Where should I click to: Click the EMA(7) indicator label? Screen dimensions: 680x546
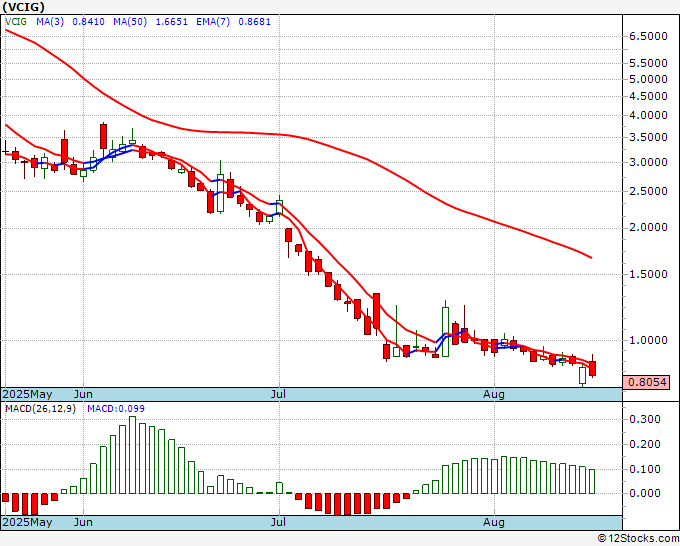click(x=213, y=22)
